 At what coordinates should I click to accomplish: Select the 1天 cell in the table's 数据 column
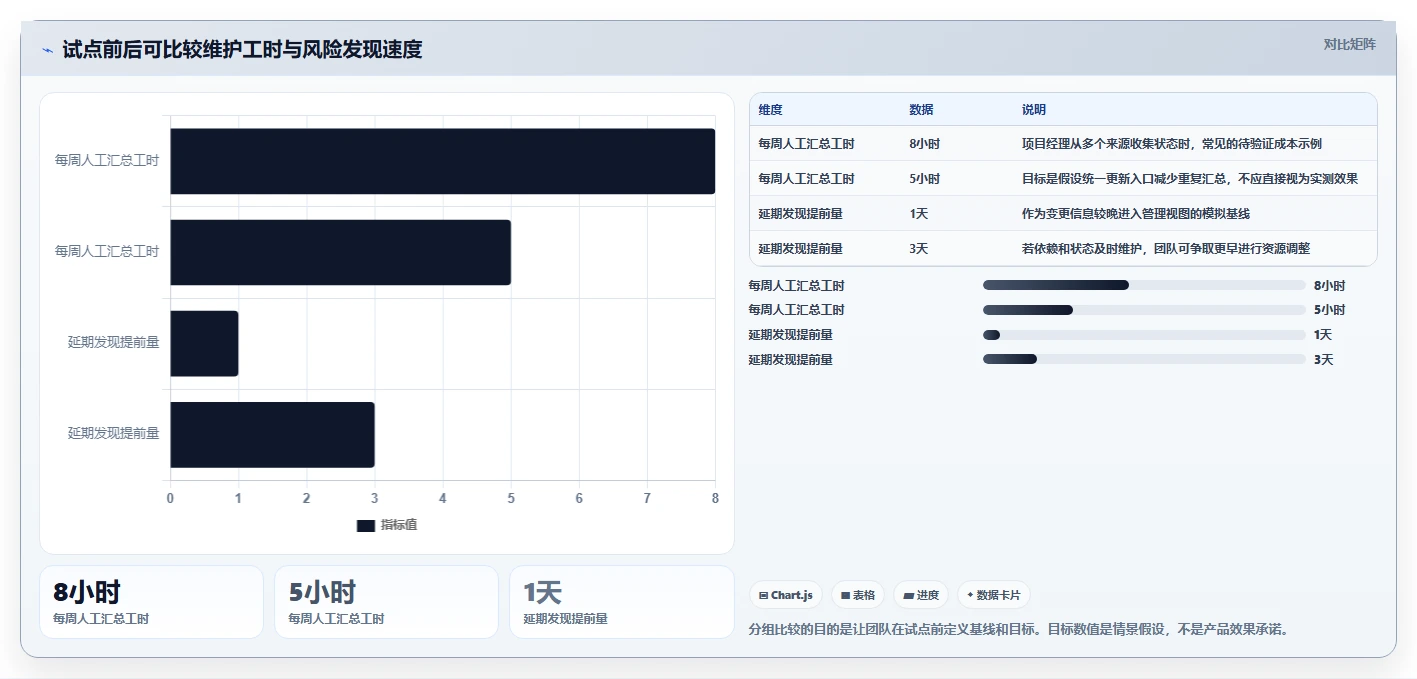918,214
